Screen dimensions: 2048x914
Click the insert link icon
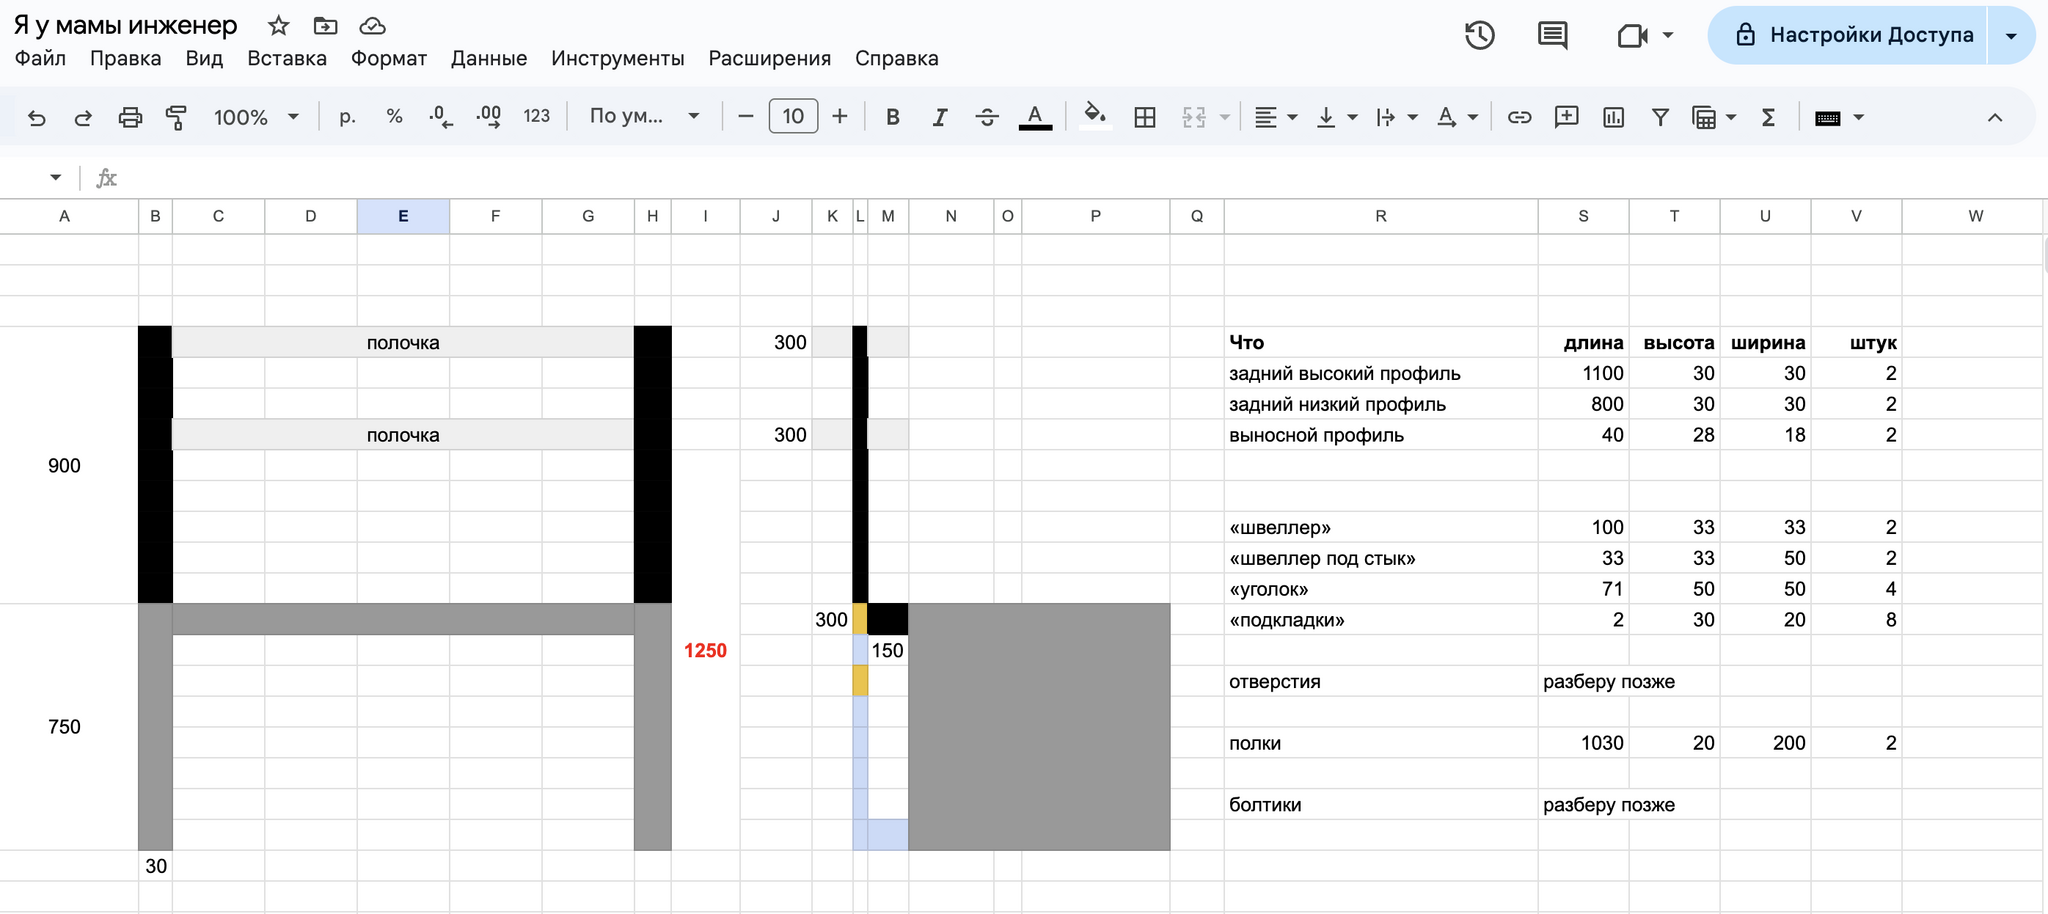pos(1519,118)
